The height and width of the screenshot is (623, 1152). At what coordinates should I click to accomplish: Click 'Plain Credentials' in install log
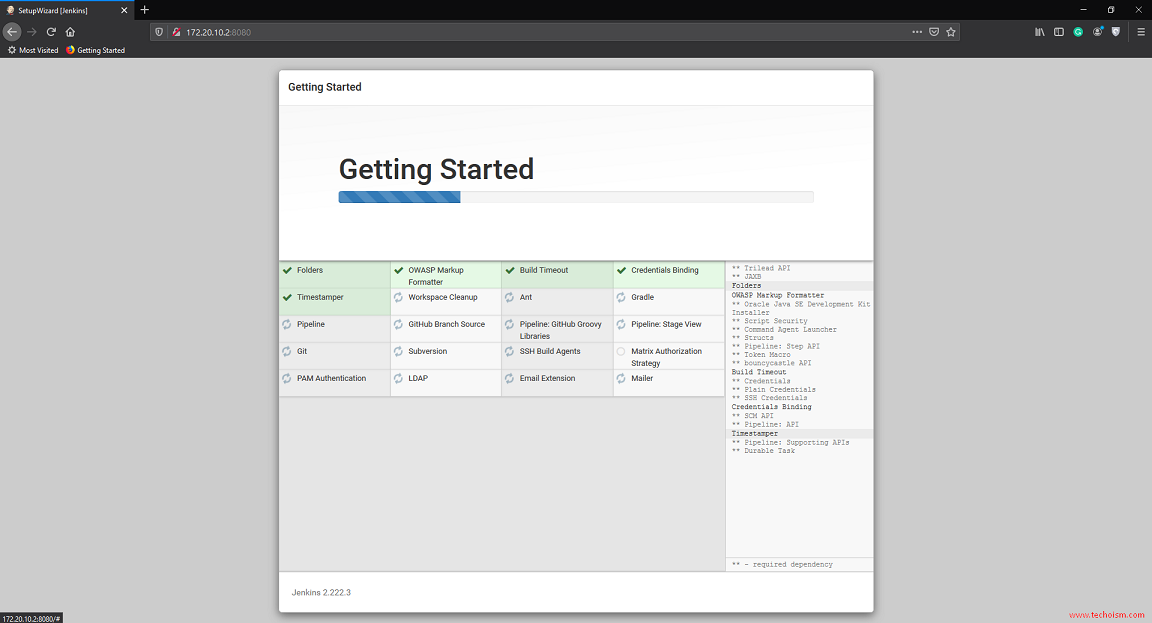tap(774, 389)
